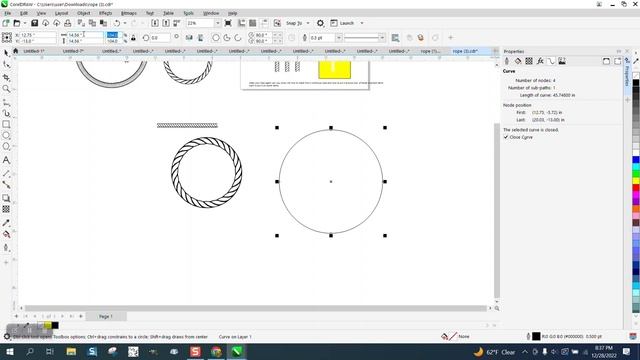Click the Print icon
640x360 pixels.
tap(67, 23)
